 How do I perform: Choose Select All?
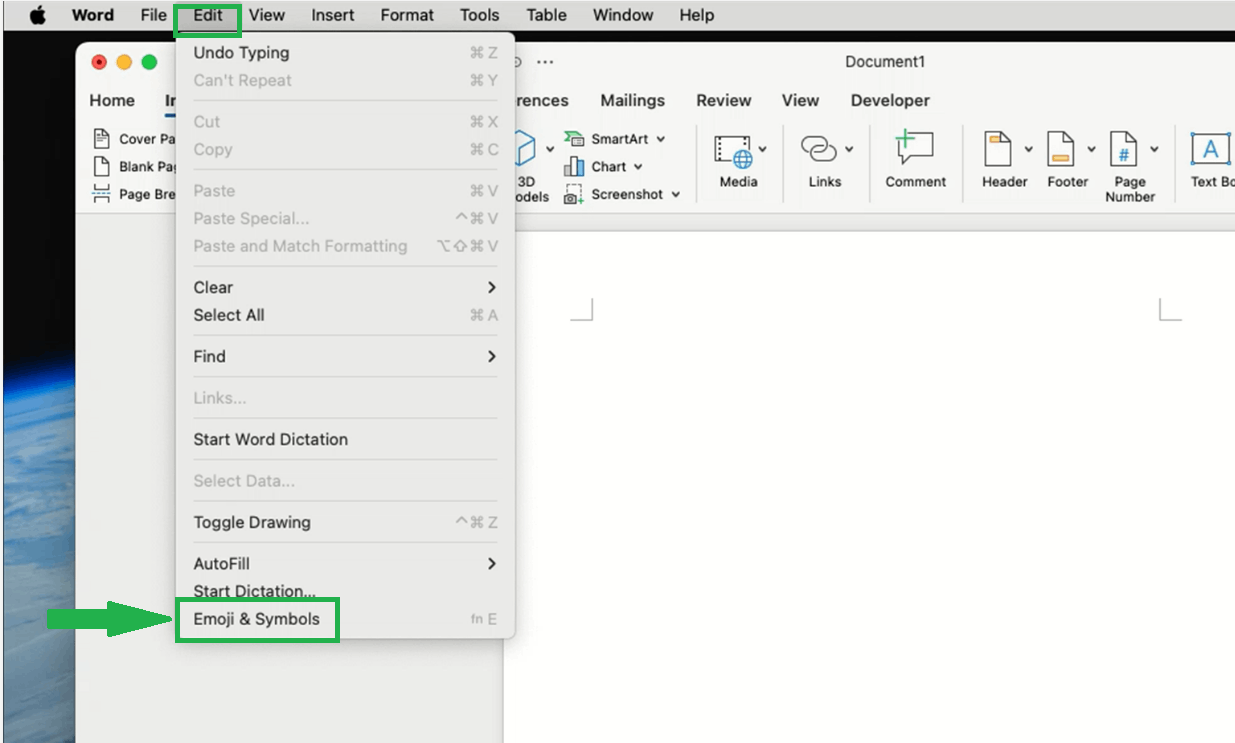pyautogui.click(x=345, y=315)
